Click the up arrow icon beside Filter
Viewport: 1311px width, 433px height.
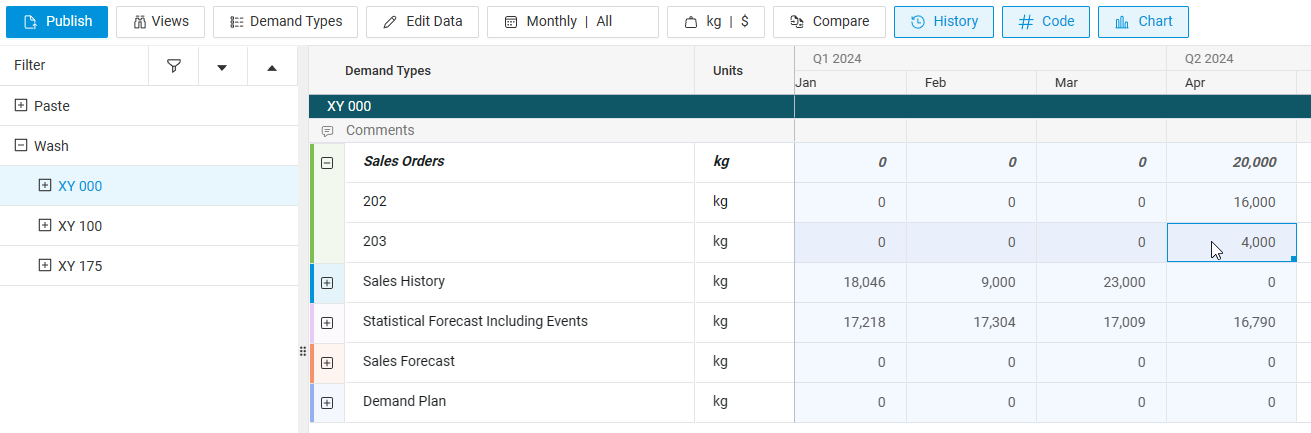tap(272, 67)
